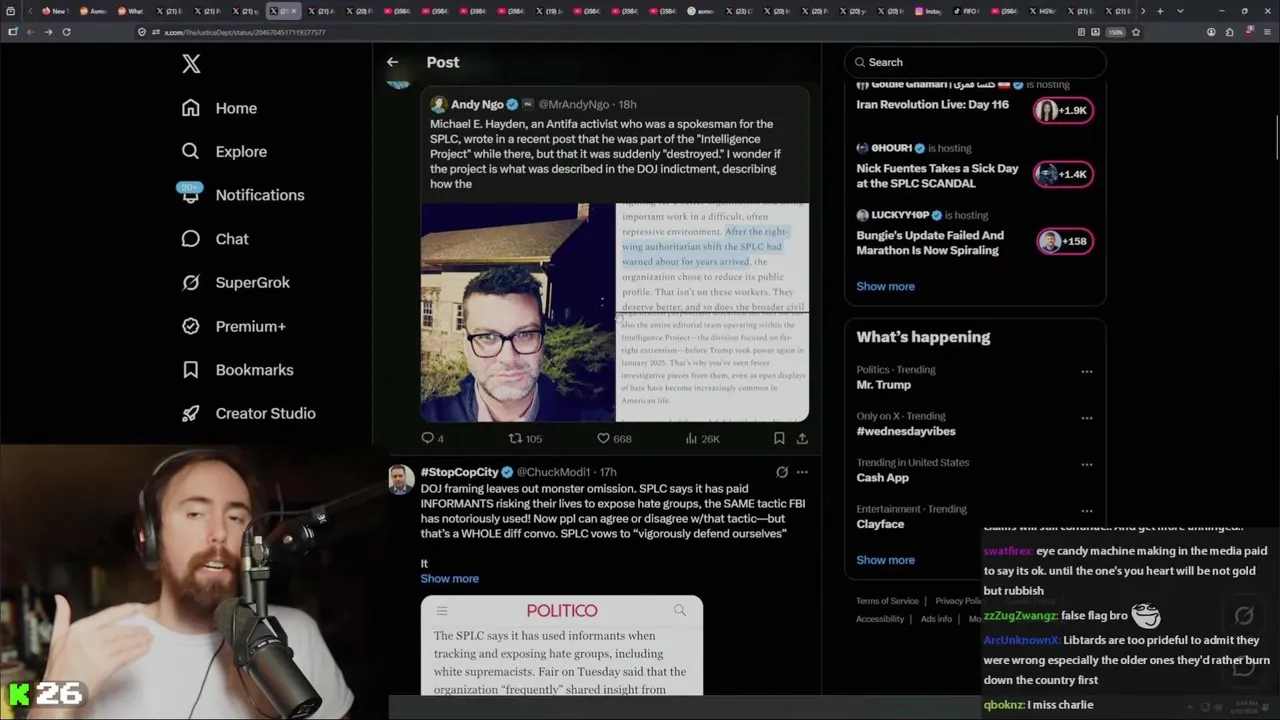Open more options for the Mr. Trump trend
The image size is (1280, 720).
tap(1087, 372)
